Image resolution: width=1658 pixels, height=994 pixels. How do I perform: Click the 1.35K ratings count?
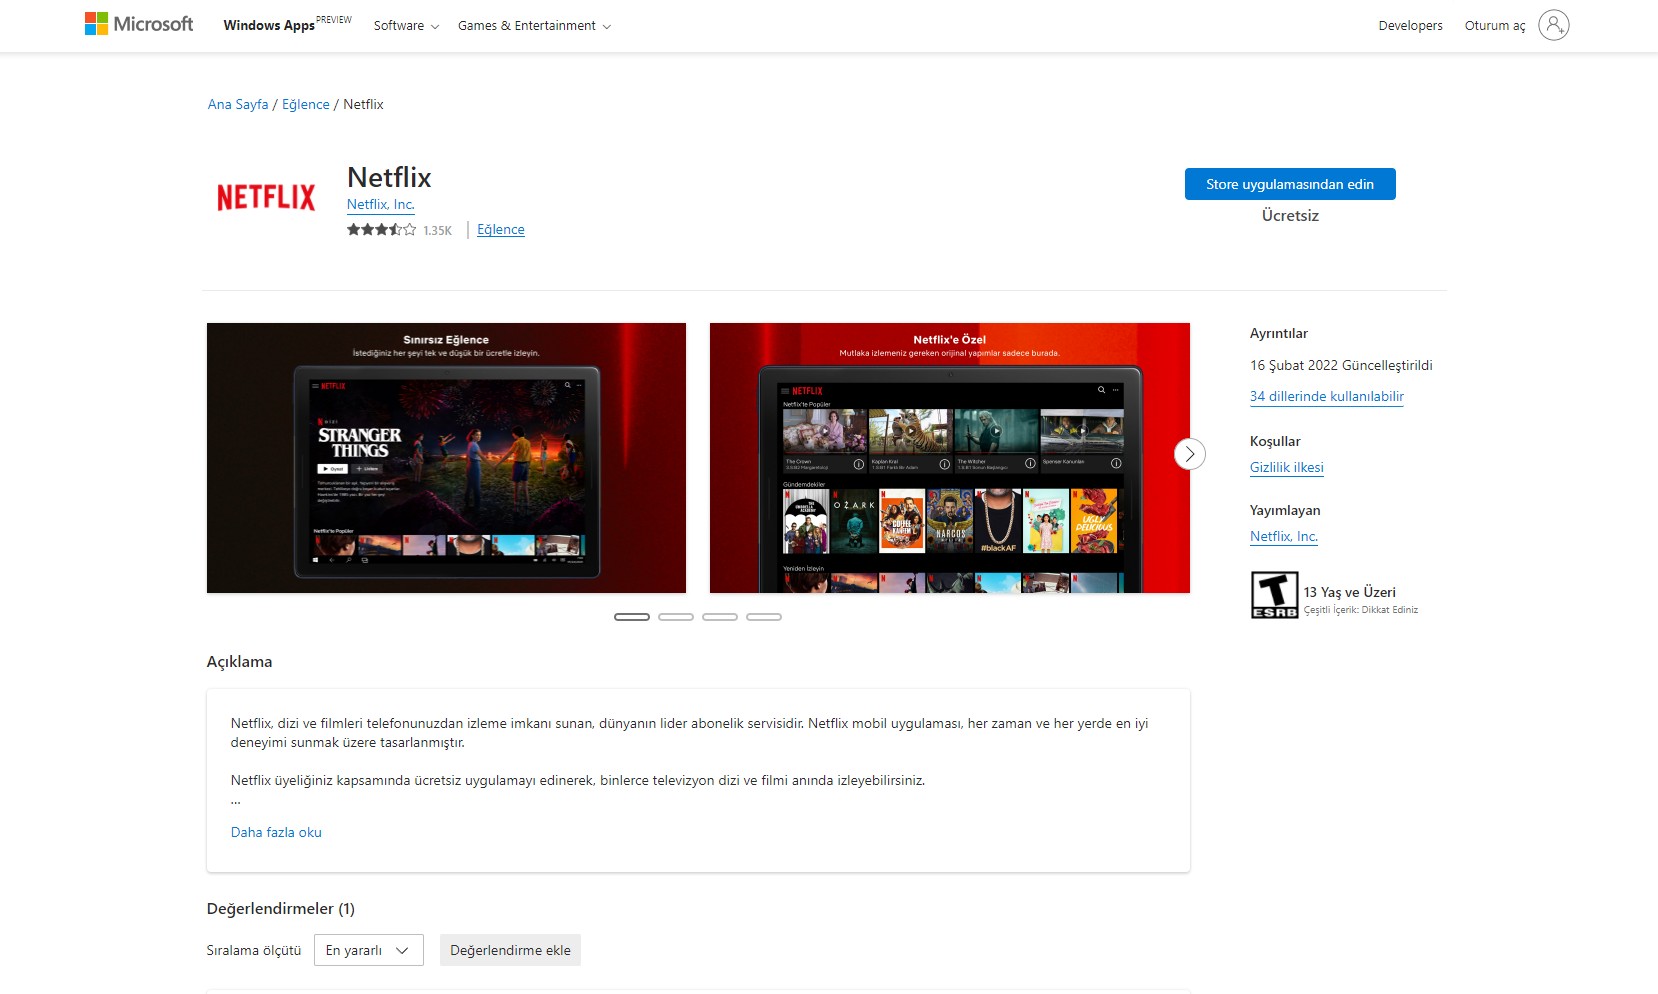click(437, 231)
